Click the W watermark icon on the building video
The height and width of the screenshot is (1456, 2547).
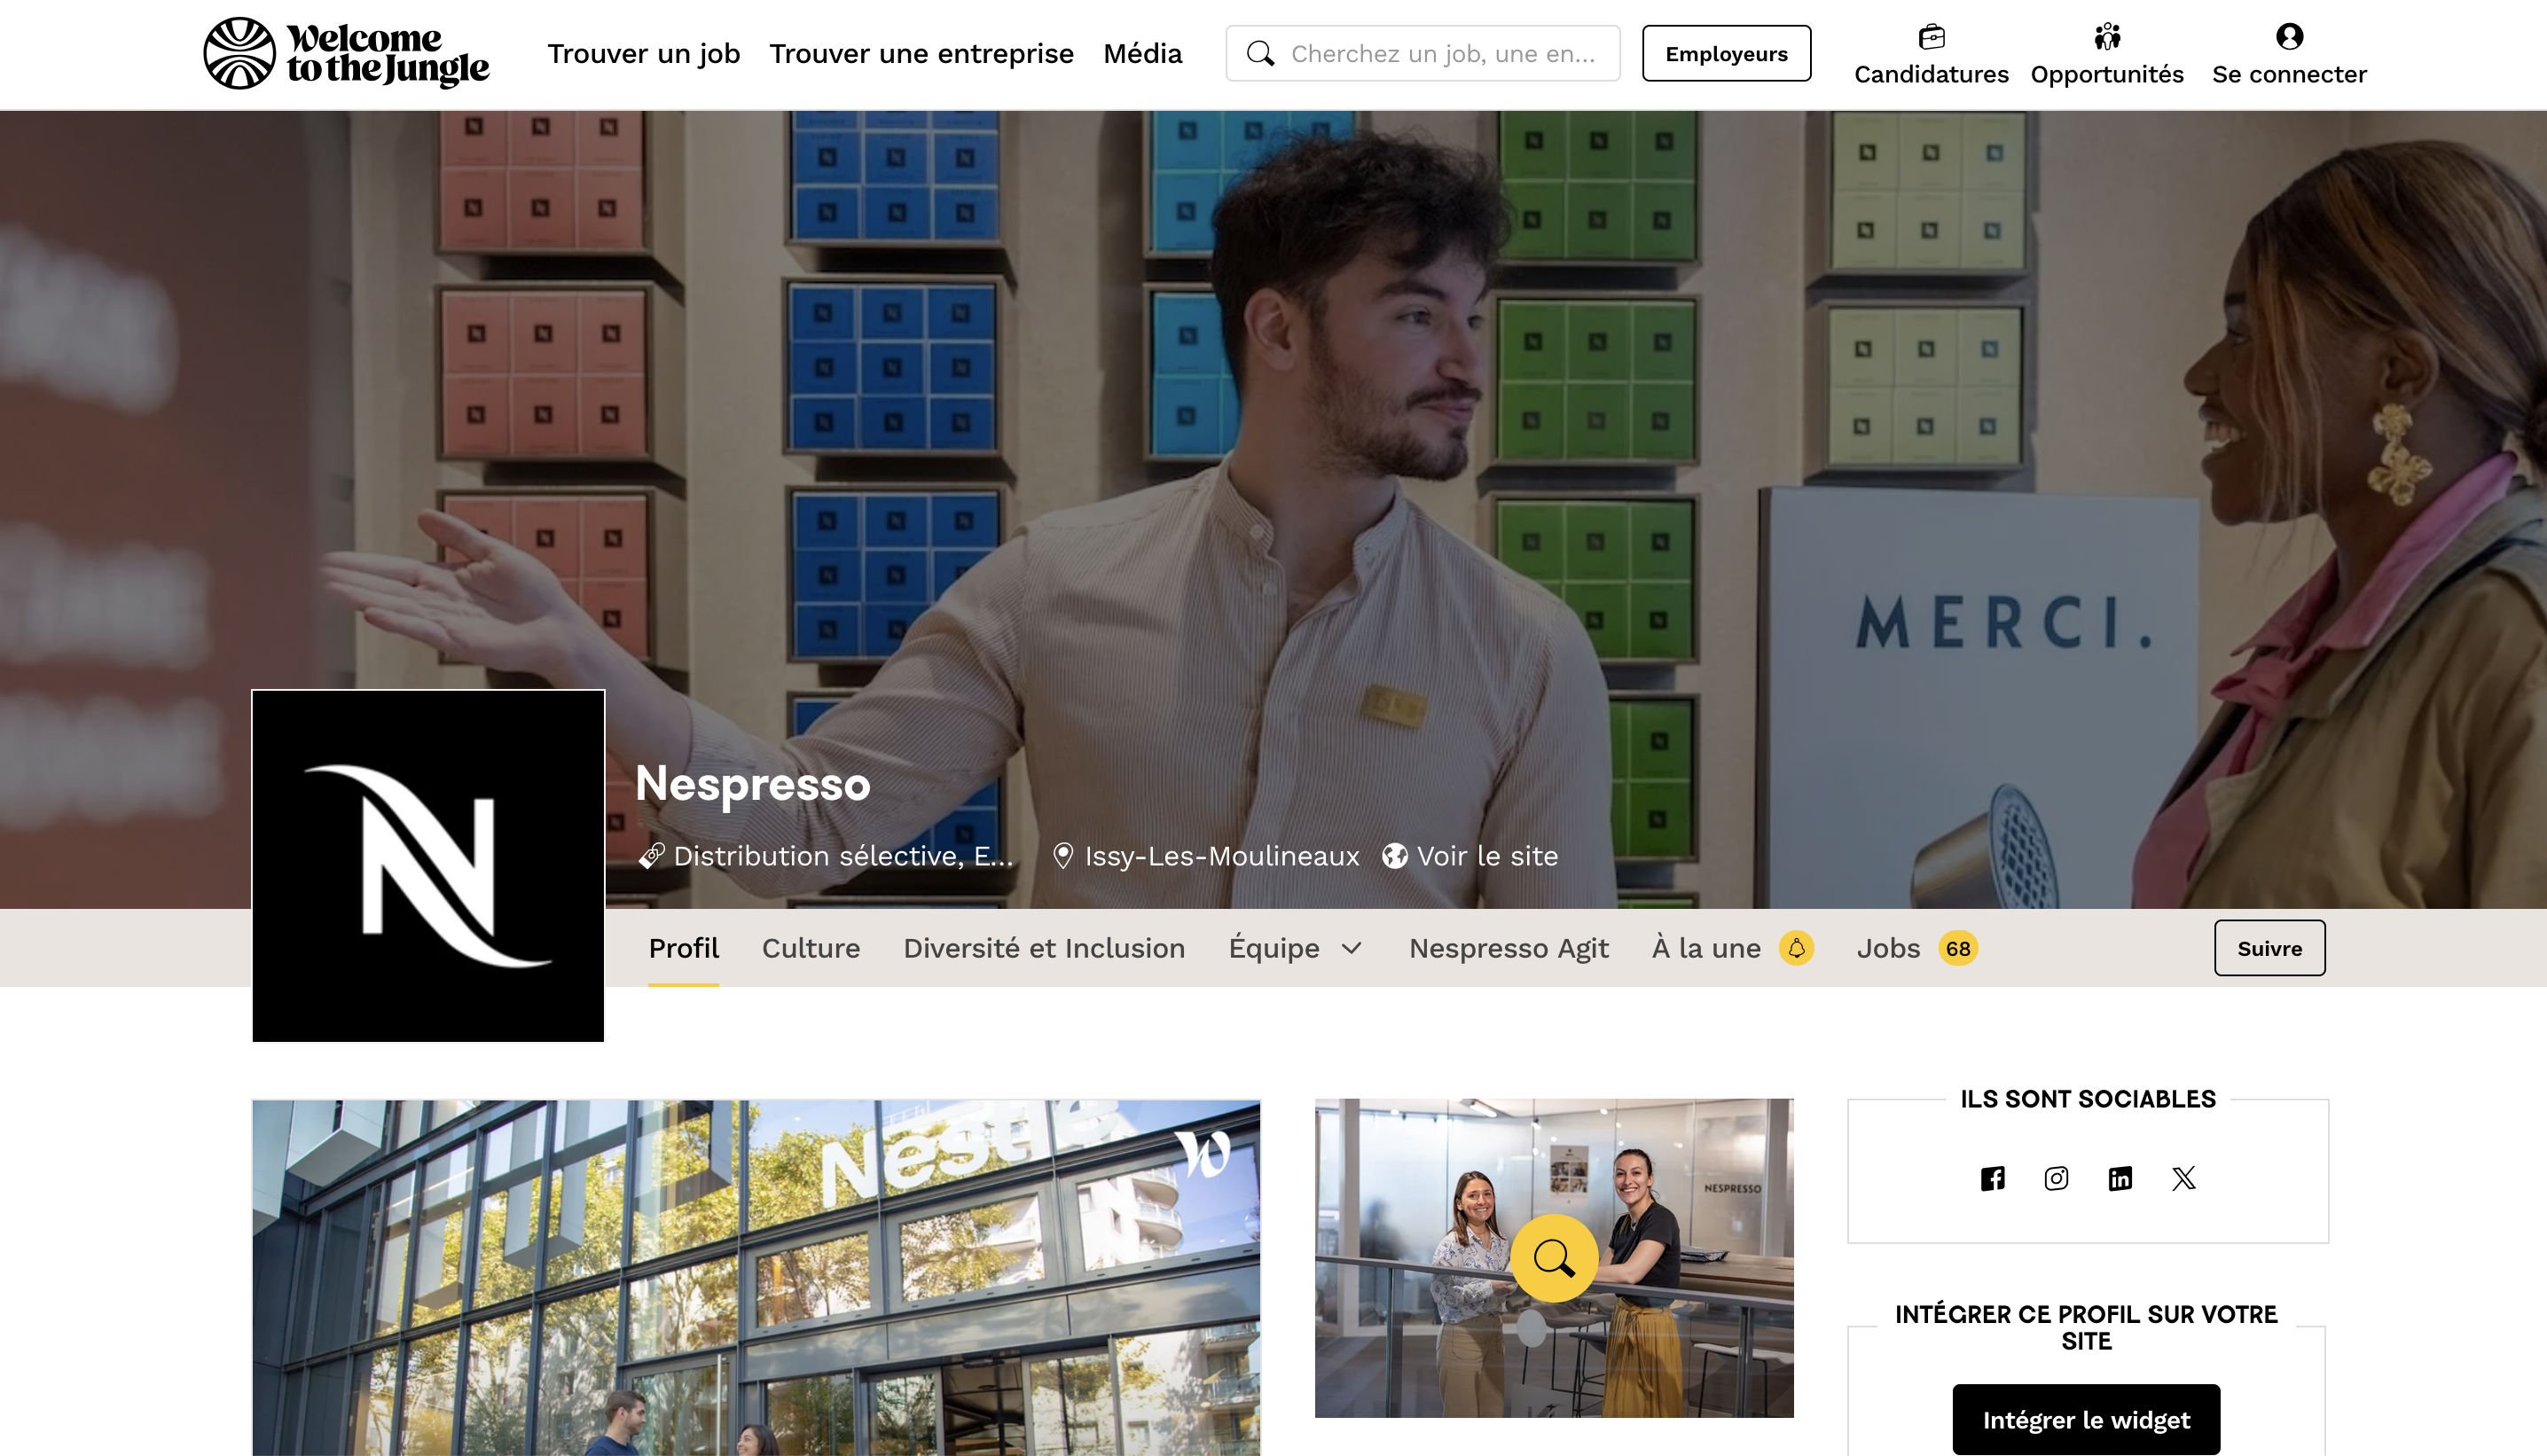[x=1202, y=1154]
